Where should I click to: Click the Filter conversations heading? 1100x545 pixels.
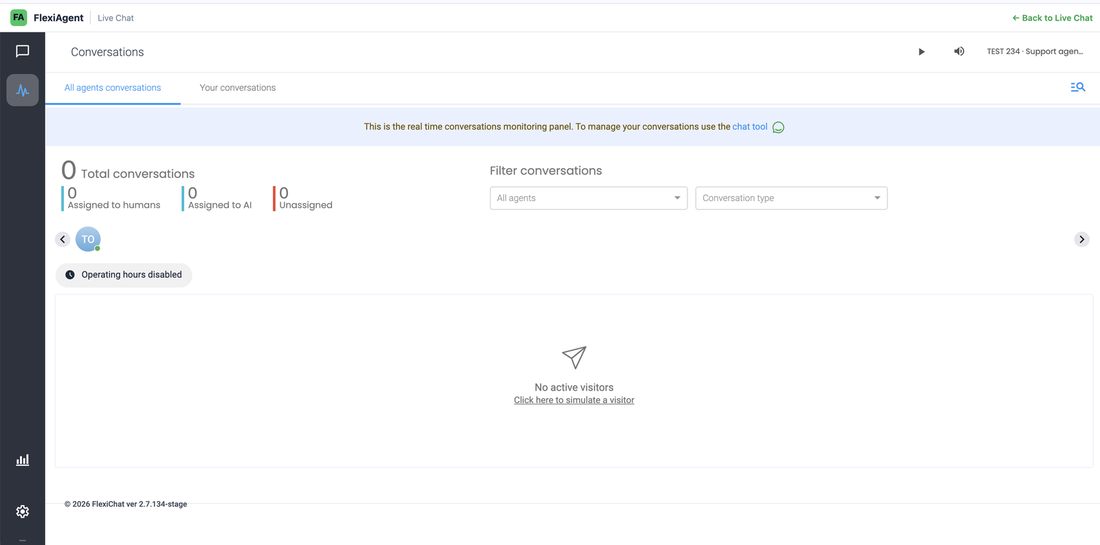tap(546, 170)
